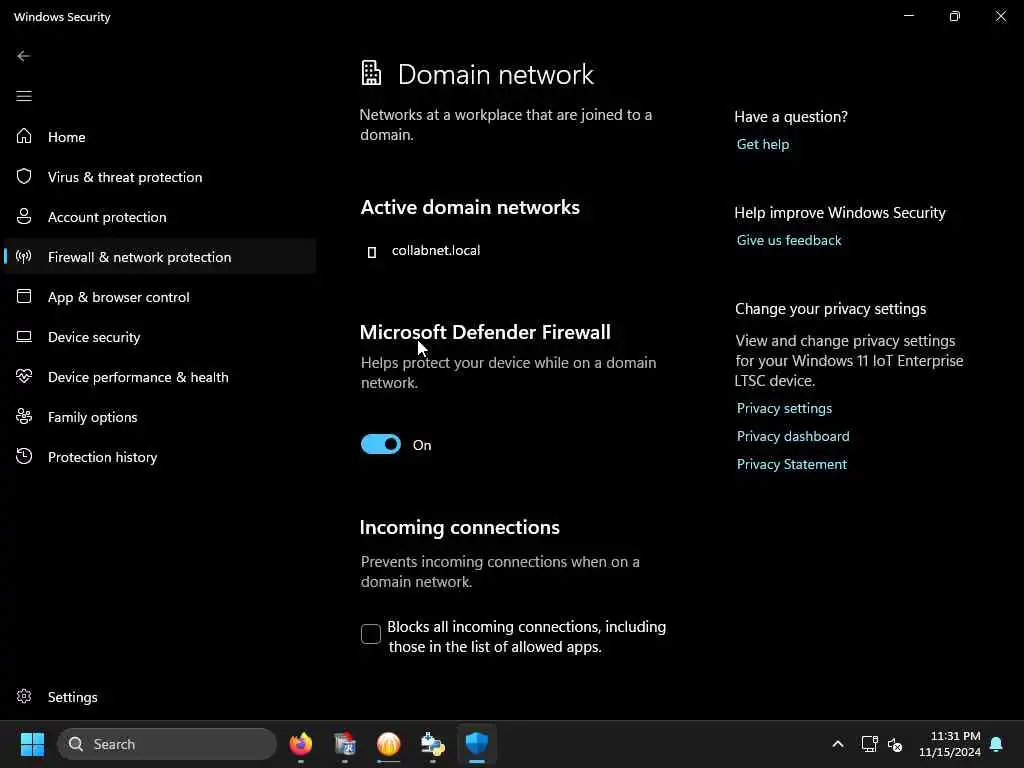The width and height of the screenshot is (1024, 768).
Task: Click the Device performance & health heart icon
Action: [x=24, y=376]
